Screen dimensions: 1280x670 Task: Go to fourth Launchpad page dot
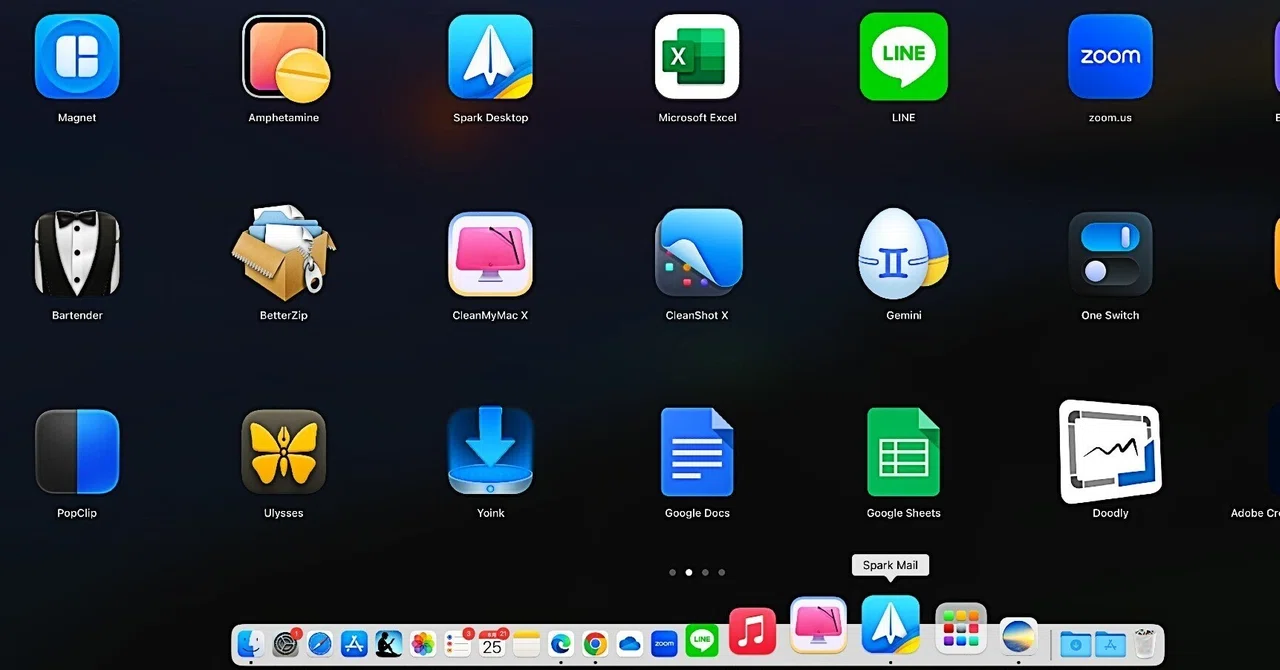pyautogui.click(x=722, y=573)
